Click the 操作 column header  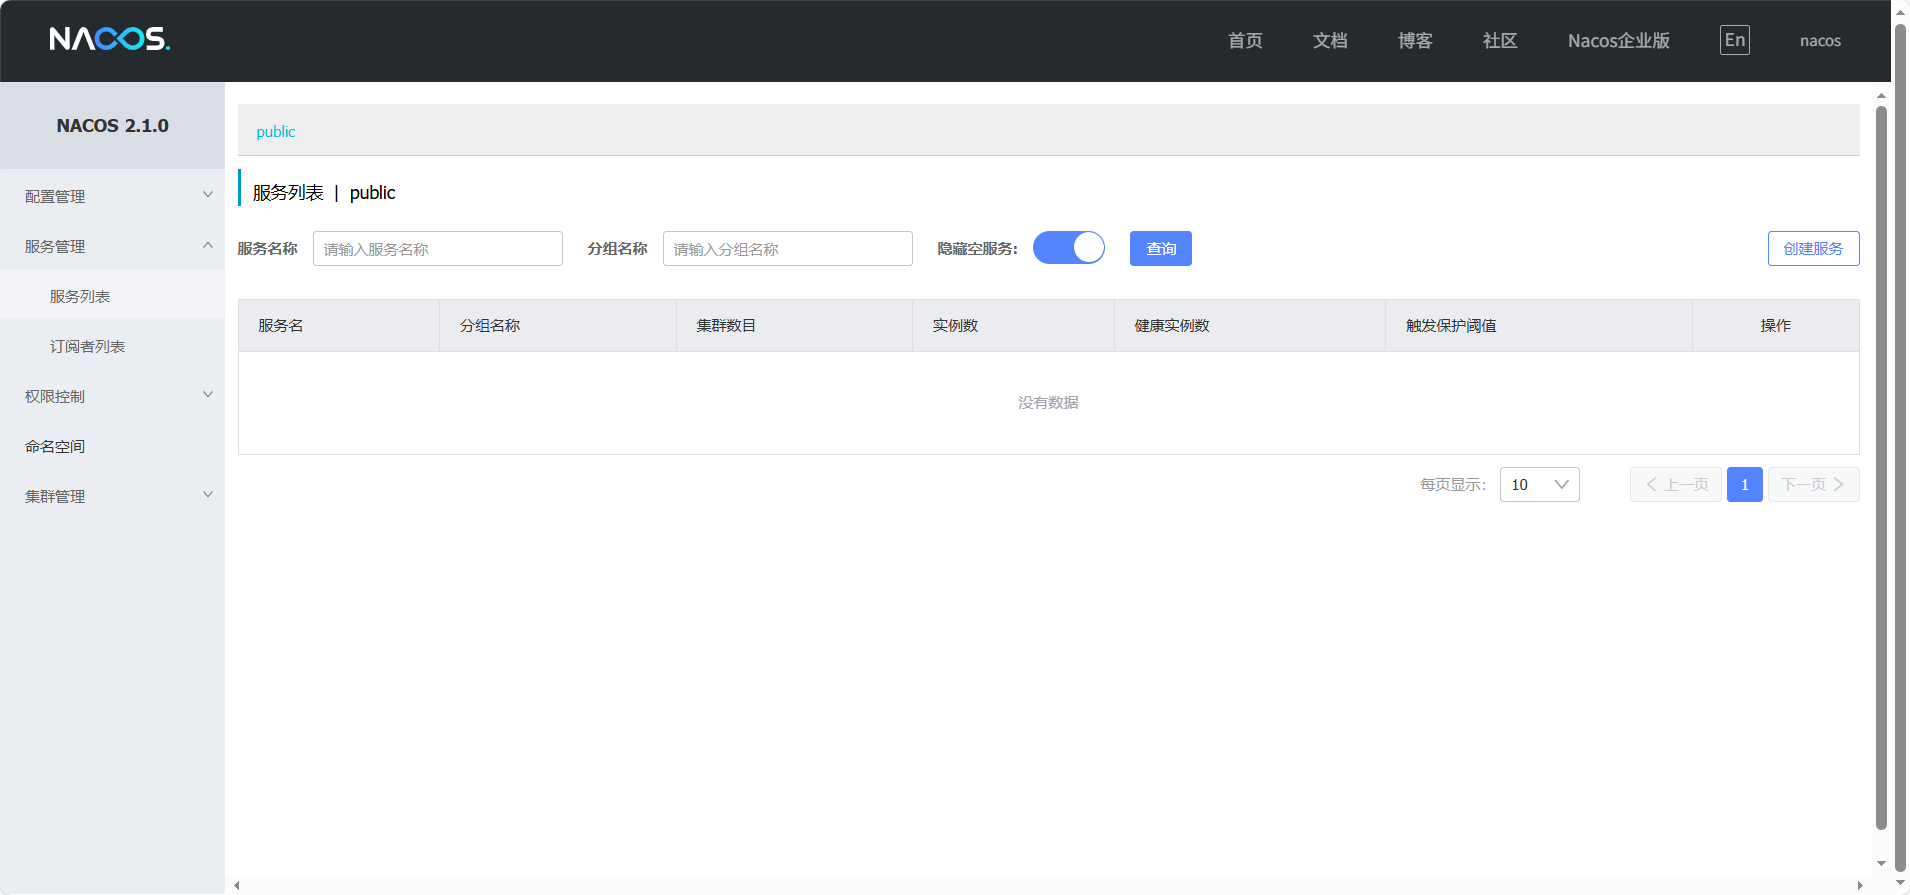[1776, 326]
